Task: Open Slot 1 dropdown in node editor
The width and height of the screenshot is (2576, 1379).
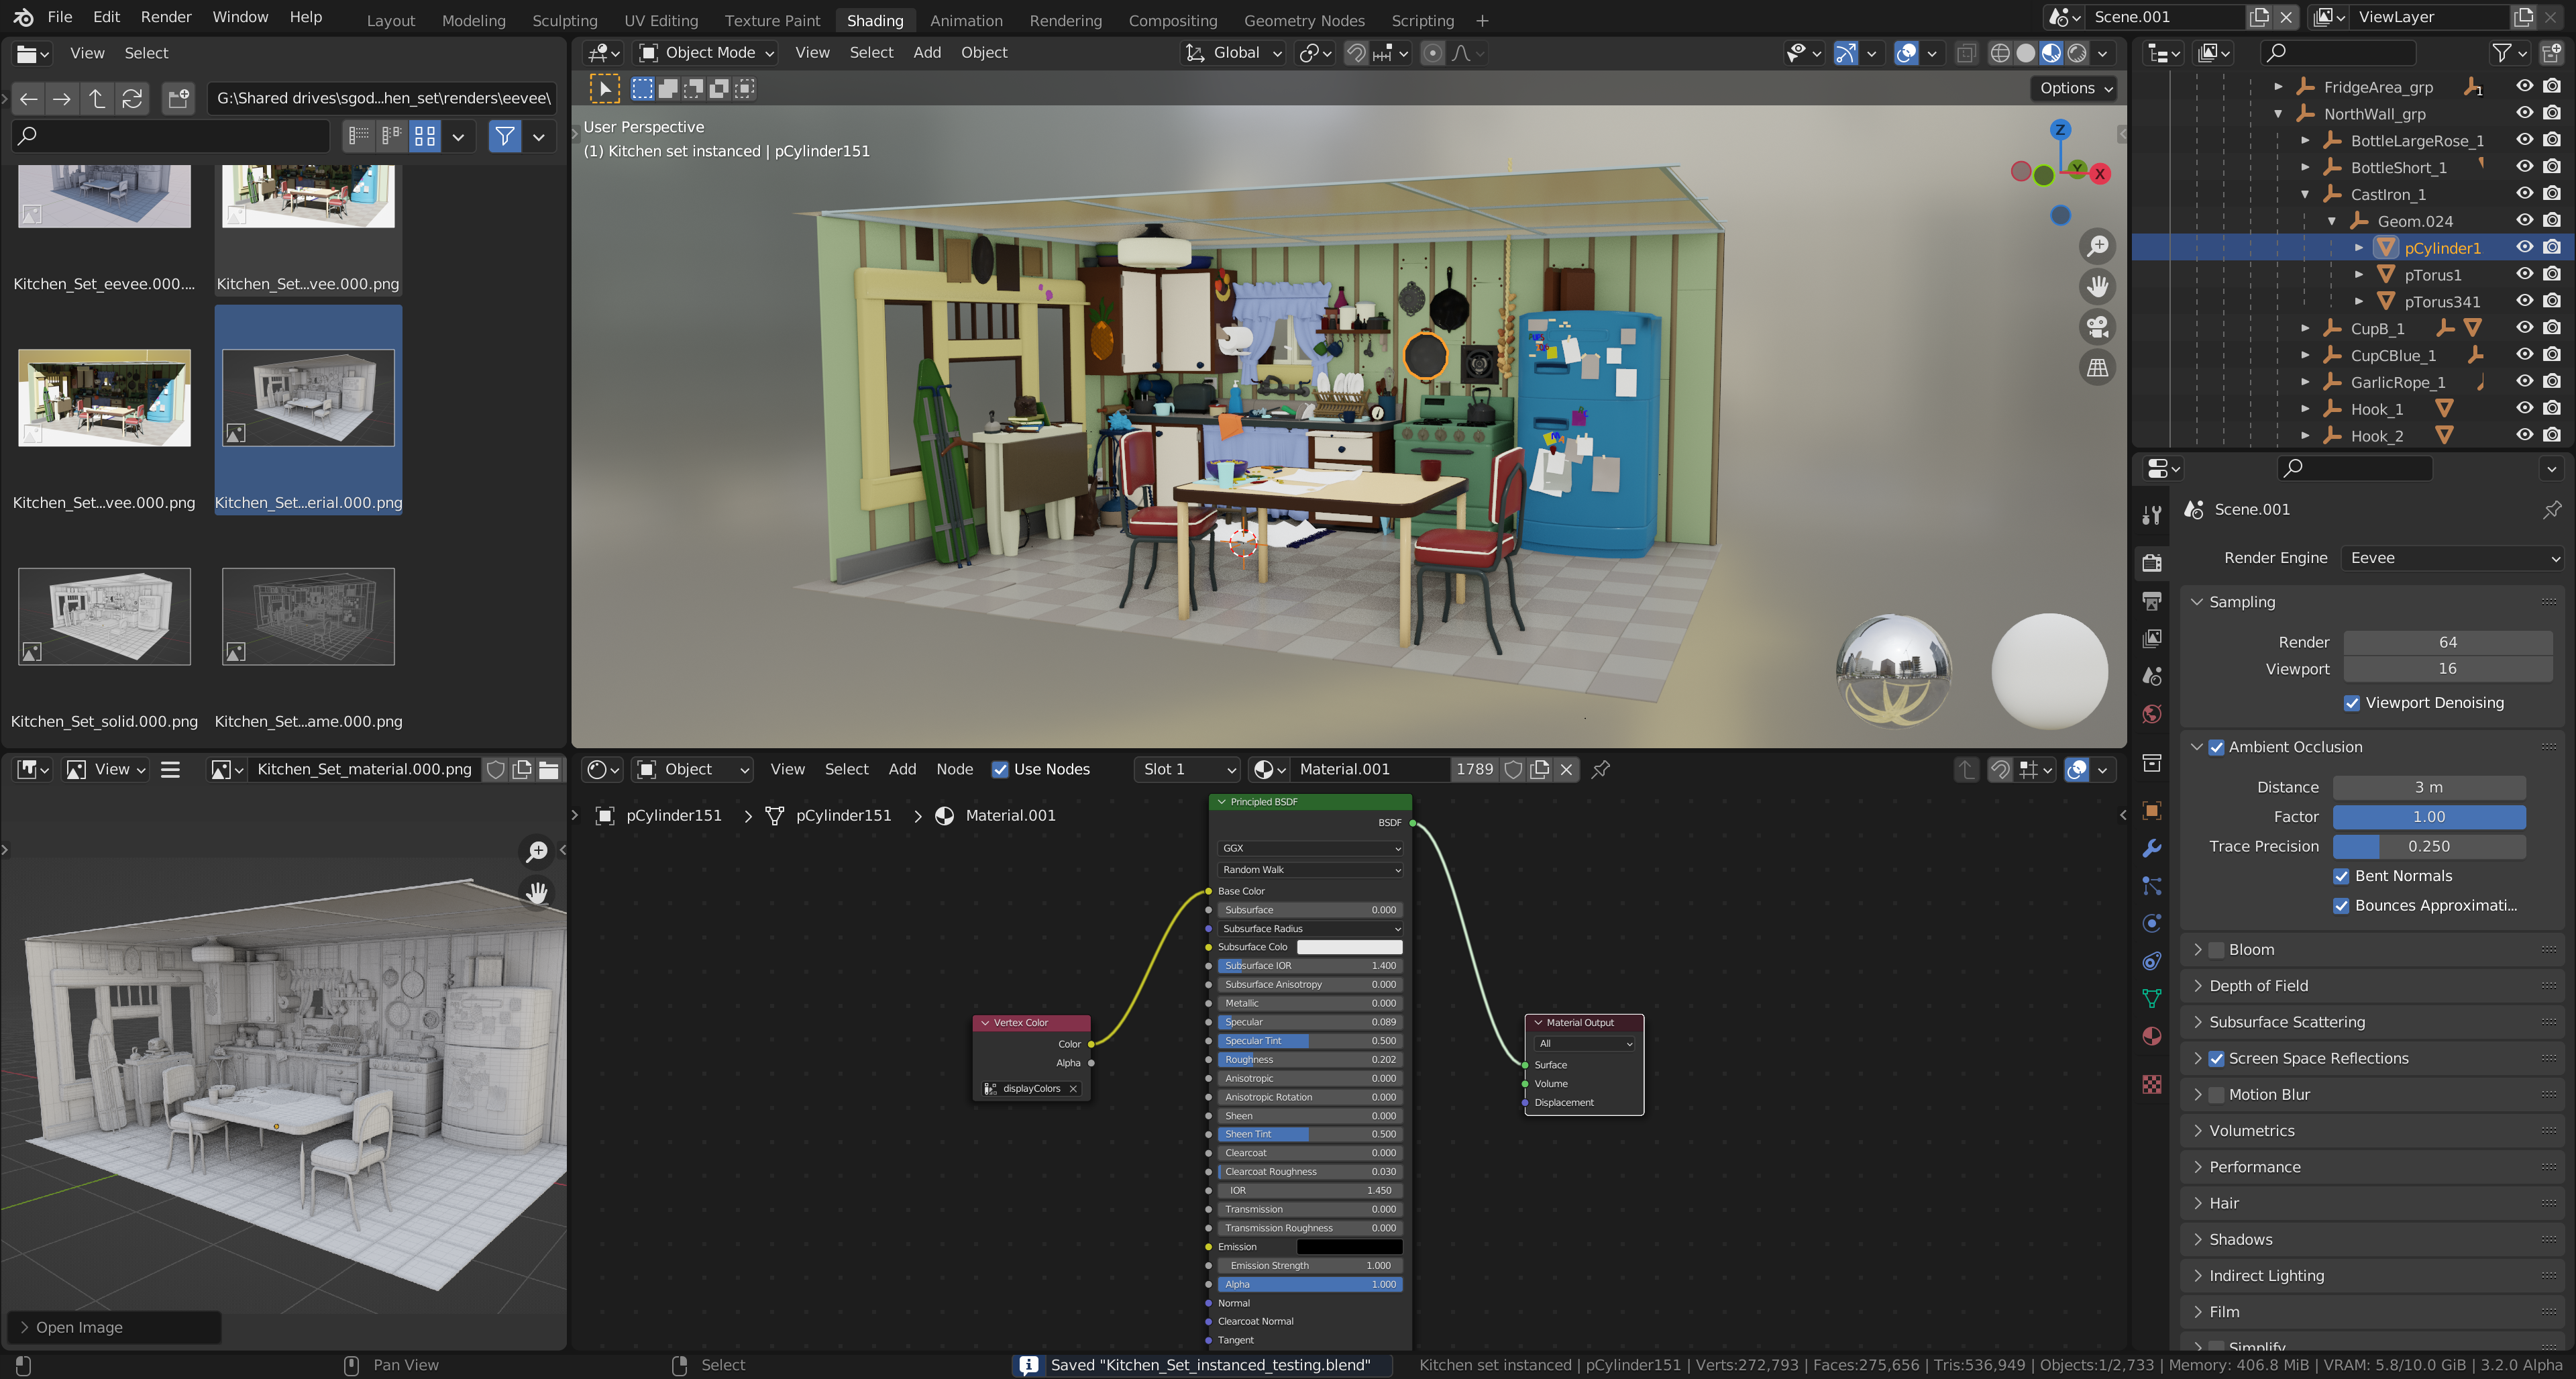Action: pos(1187,769)
